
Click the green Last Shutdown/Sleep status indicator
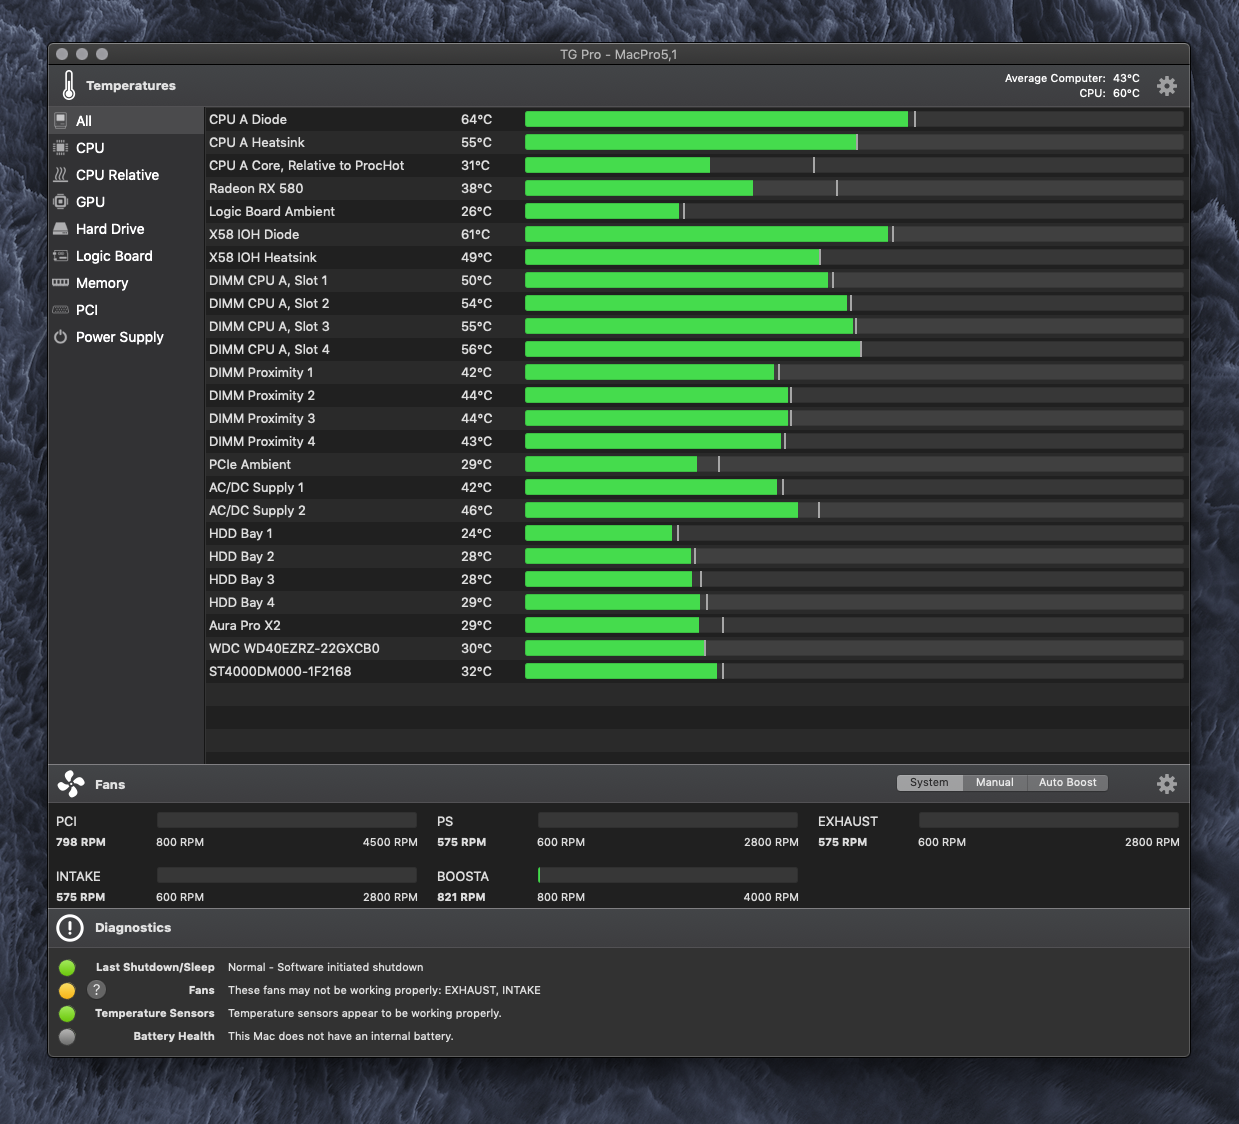coord(67,967)
